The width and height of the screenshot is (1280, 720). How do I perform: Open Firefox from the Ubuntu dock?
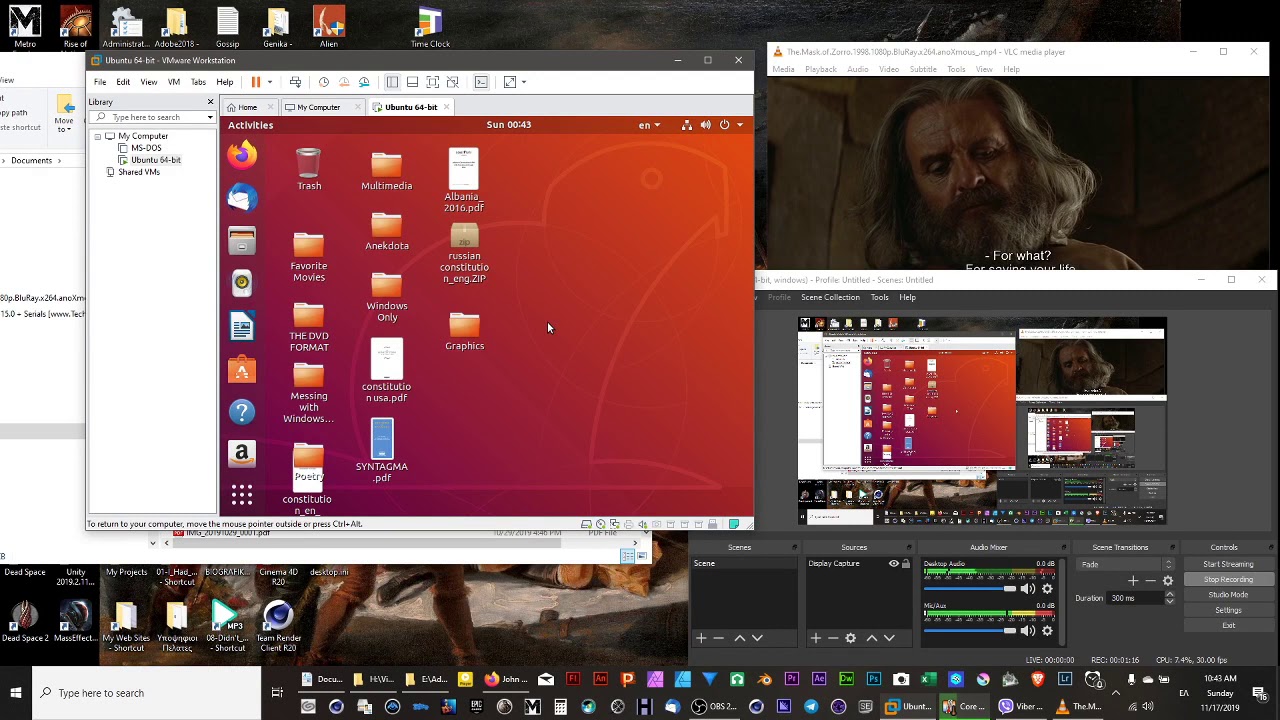[241, 155]
